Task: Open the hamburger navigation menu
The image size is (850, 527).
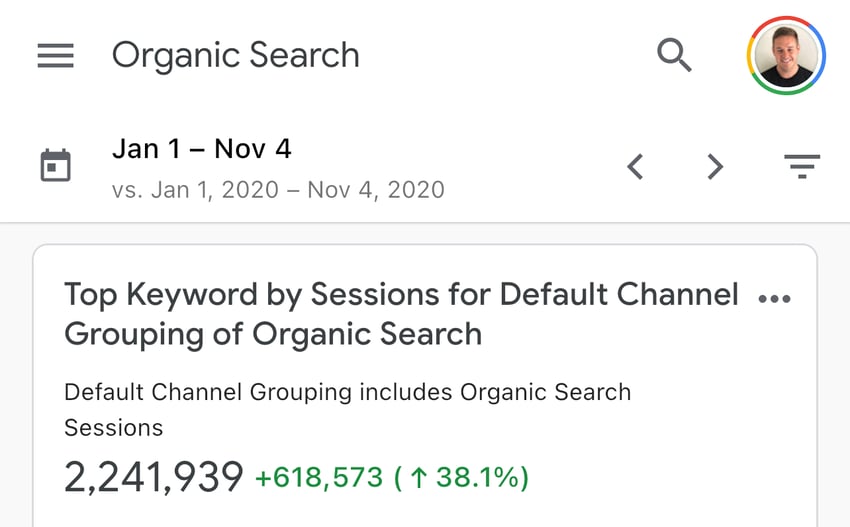Action: point(55,55)
